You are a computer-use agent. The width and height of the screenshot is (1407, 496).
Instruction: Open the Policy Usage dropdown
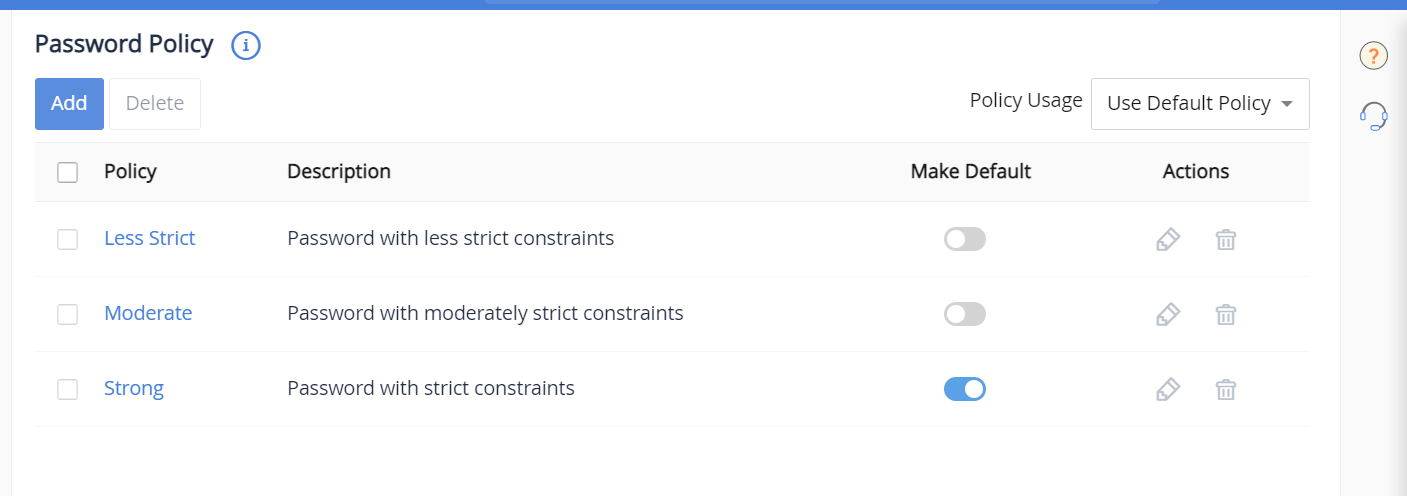(1200, 104)
